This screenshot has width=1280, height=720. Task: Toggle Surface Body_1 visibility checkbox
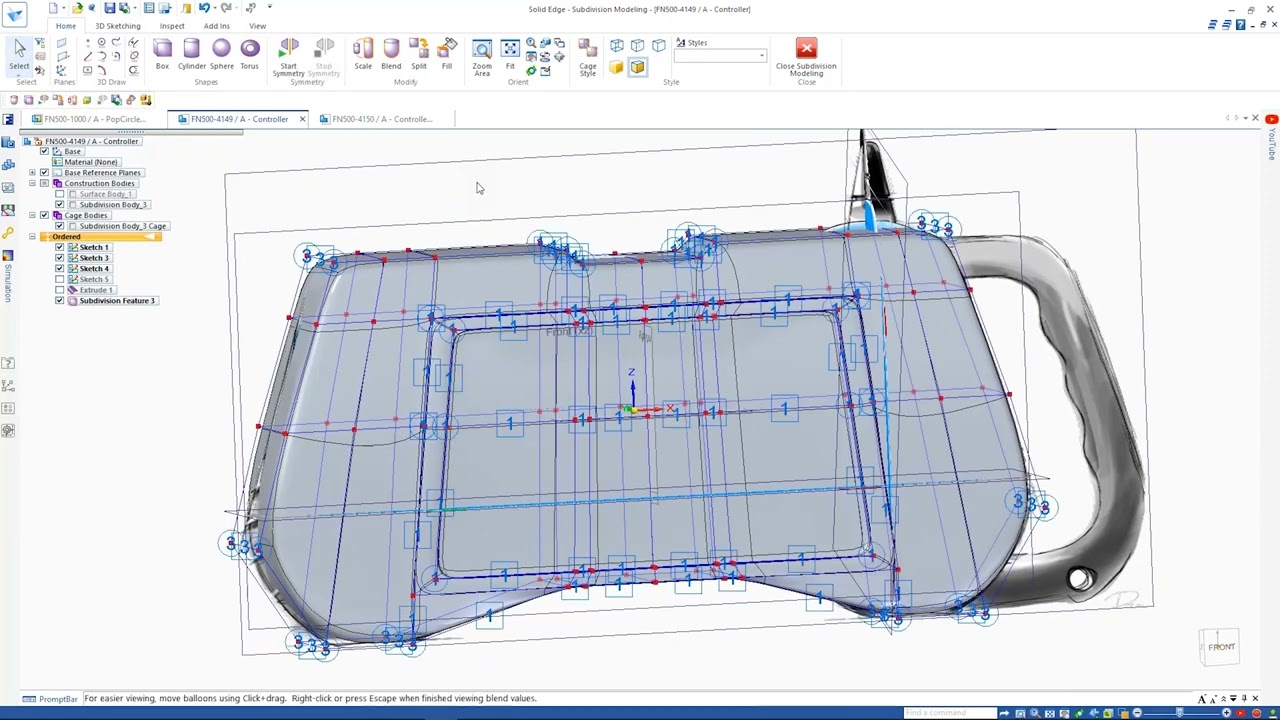pos(59,194)
